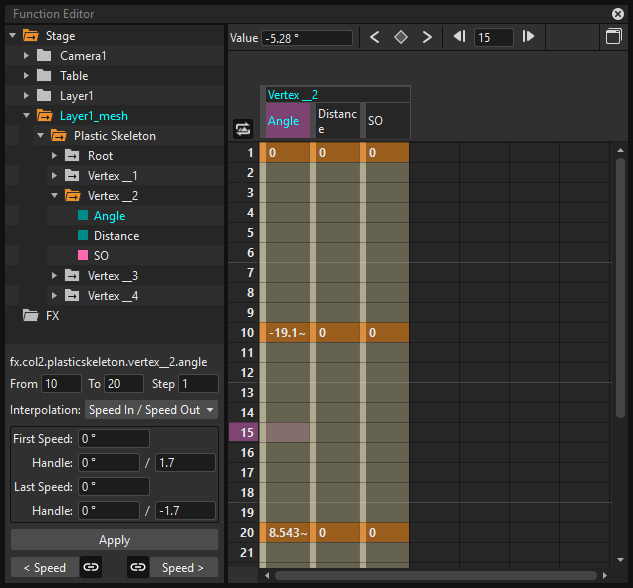This screenshot has width=633, height=588.
Task: Click the Table folder icon
Action: pyautogui.click(x=44, y=75)
